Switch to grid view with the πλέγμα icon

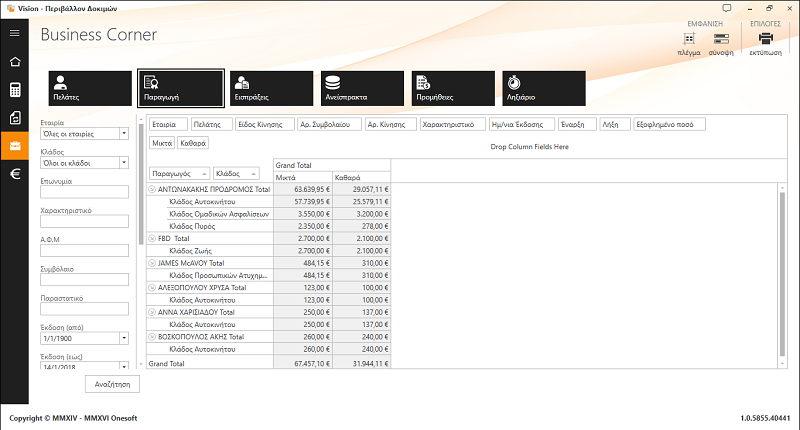(688, 41)
